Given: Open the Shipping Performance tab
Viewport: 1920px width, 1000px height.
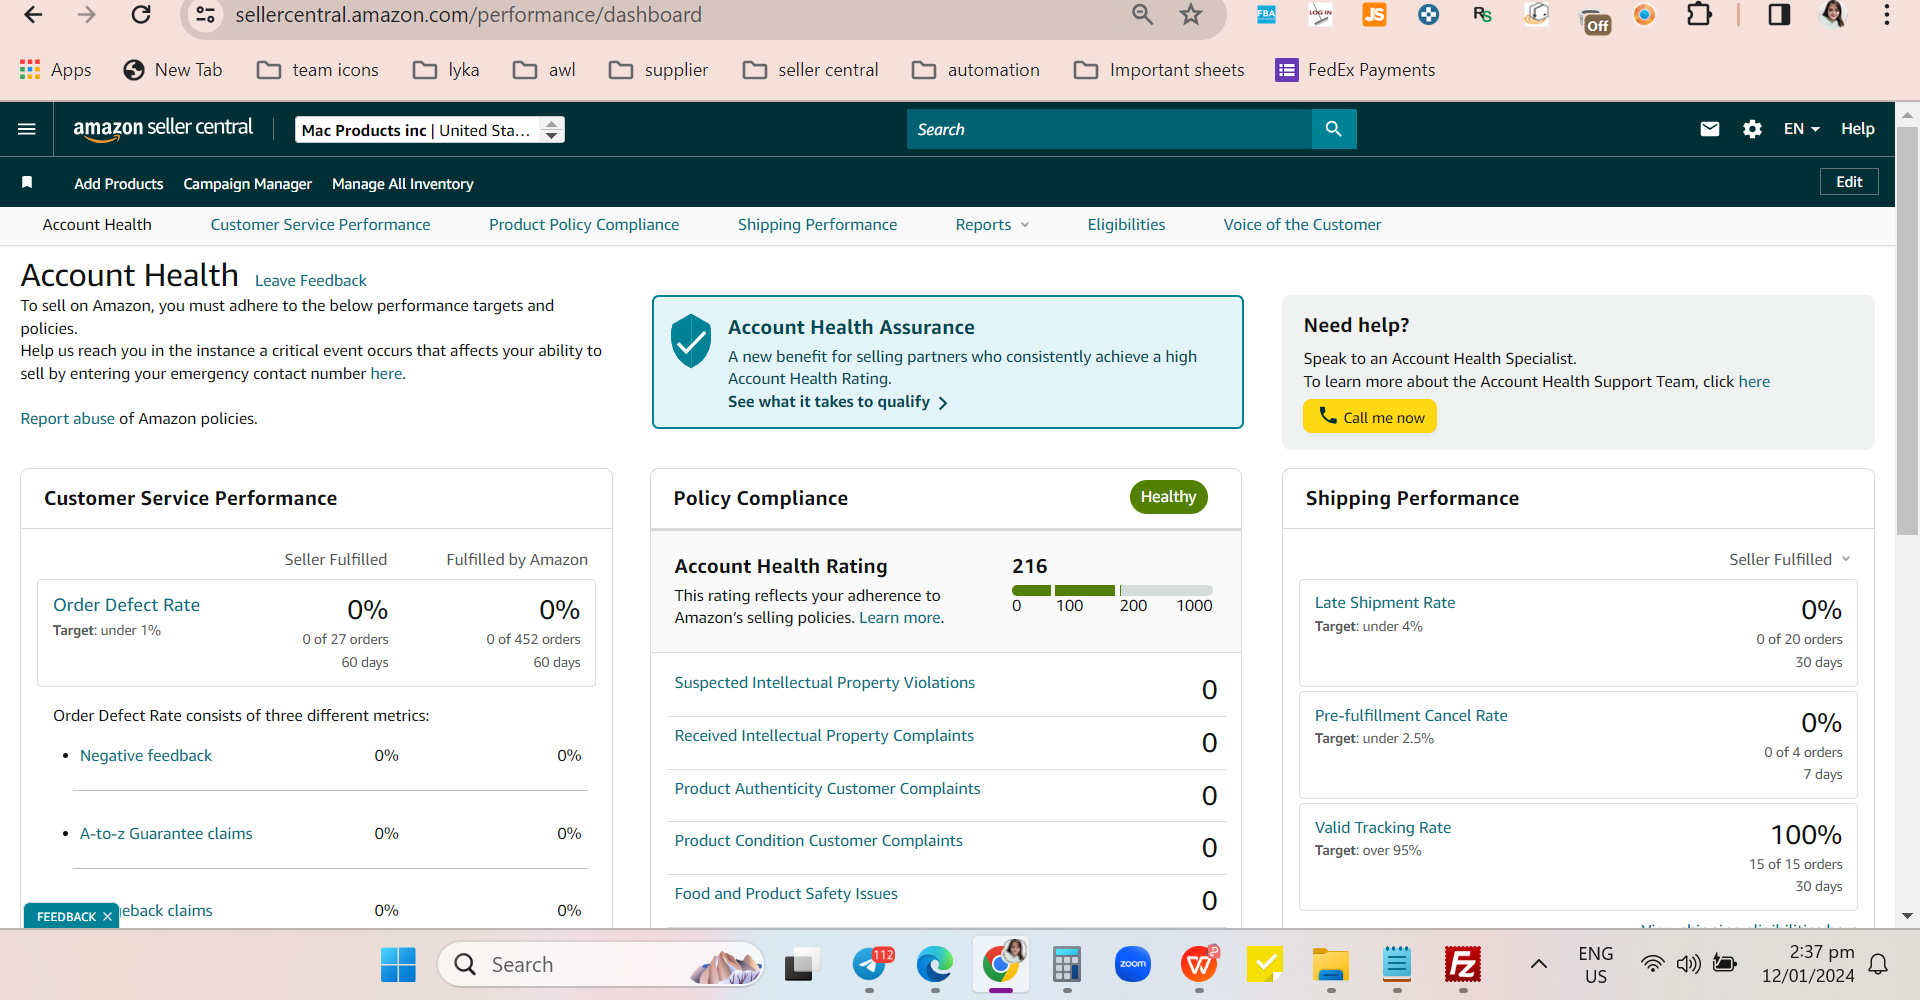Looking at the screenshot, I should [817, 225].
